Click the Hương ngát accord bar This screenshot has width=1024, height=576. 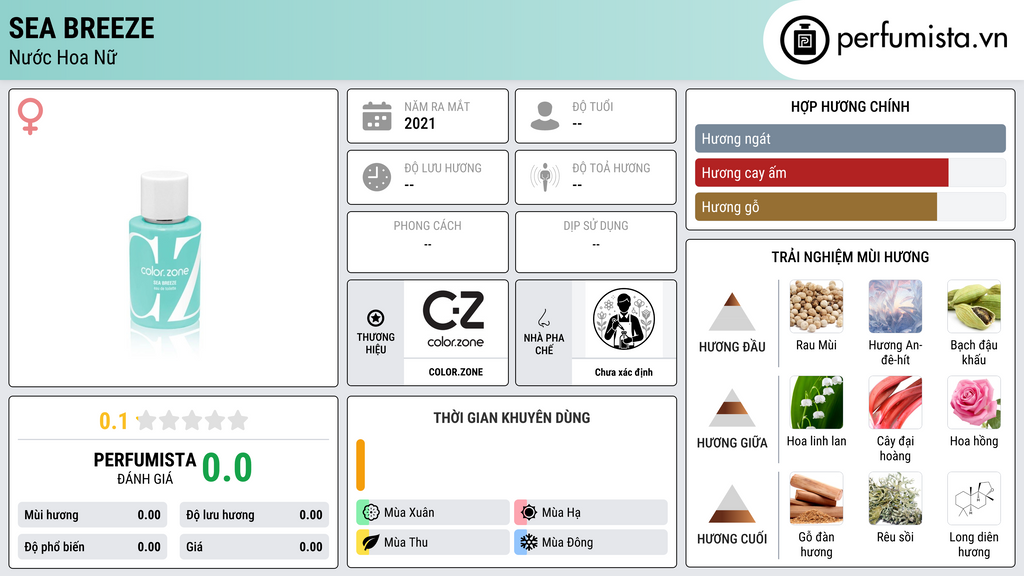(x=850, y=138)
